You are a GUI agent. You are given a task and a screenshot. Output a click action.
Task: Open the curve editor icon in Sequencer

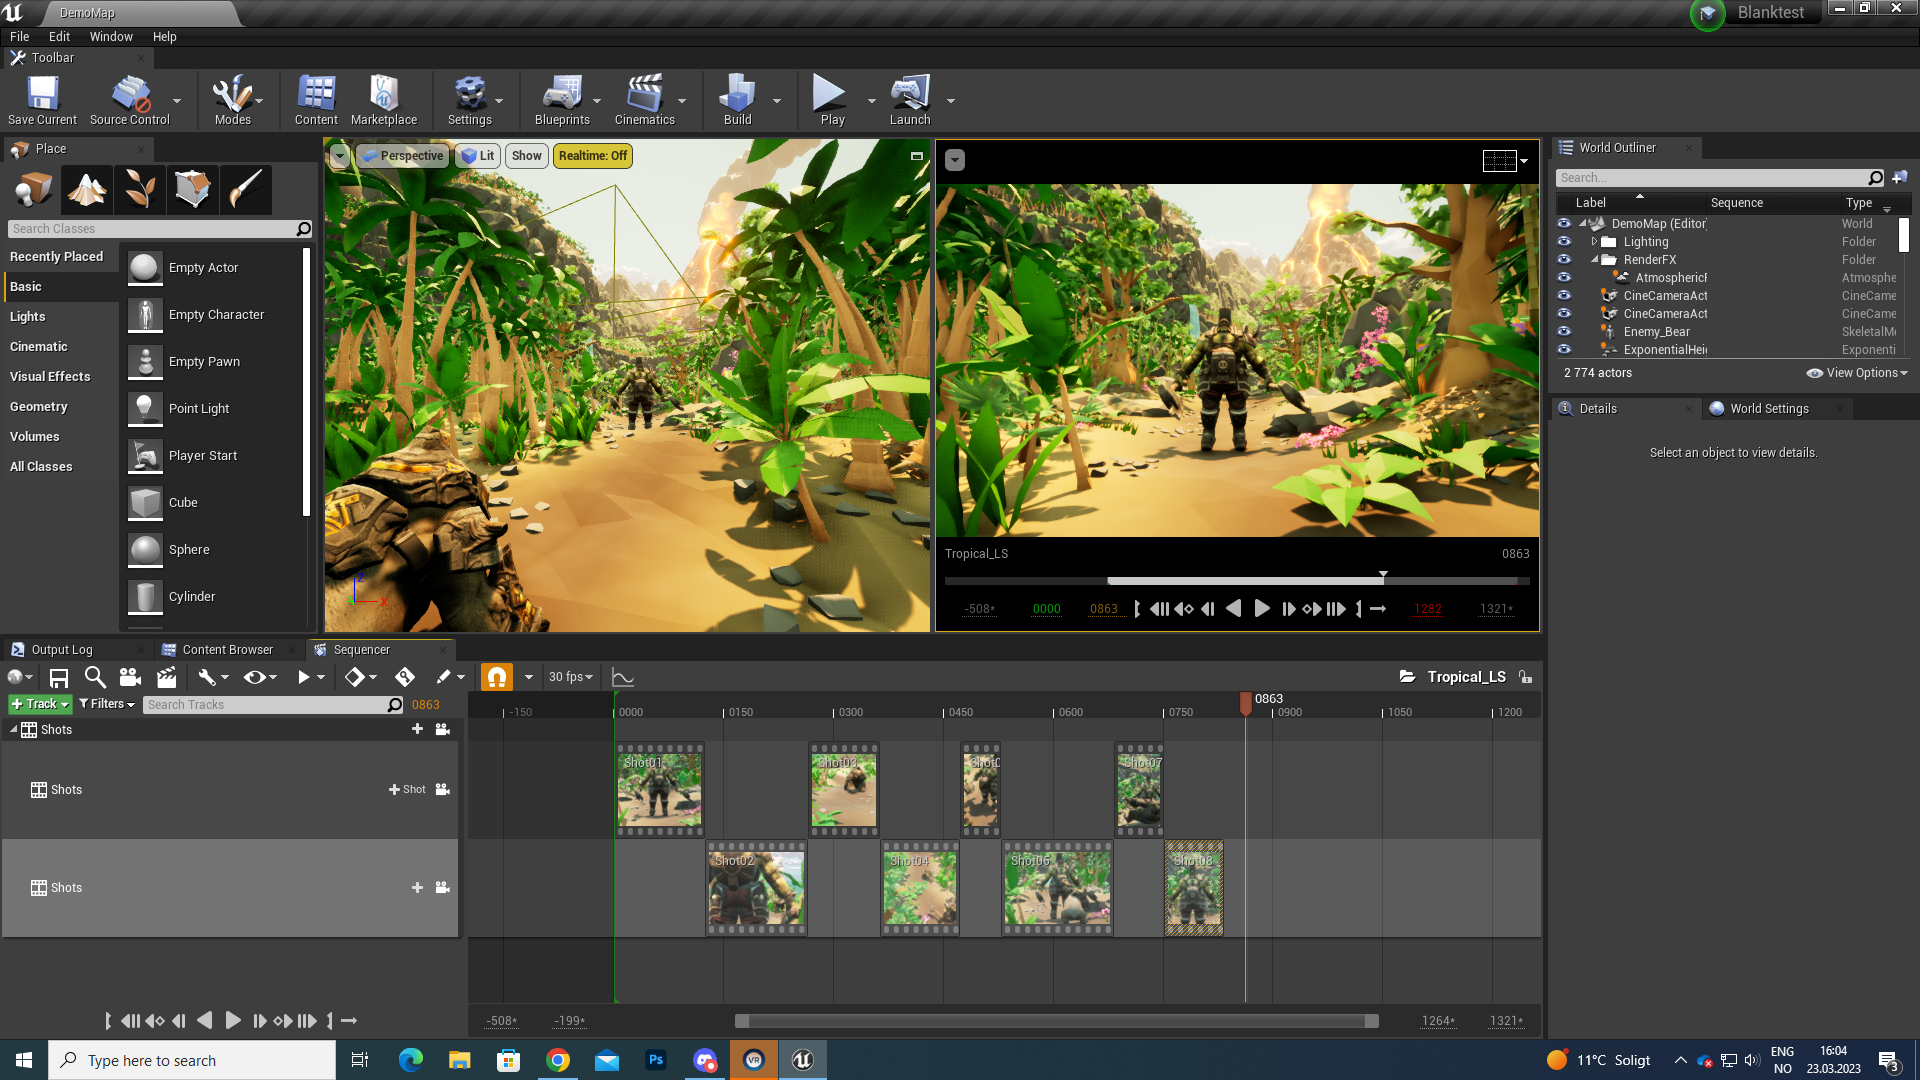pos(622,677)
